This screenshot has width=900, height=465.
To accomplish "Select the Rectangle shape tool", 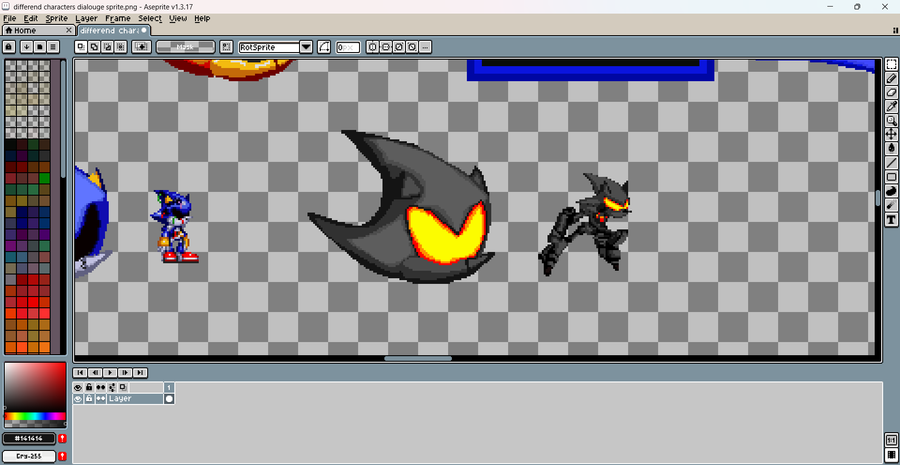I will (x=891, y=177).
